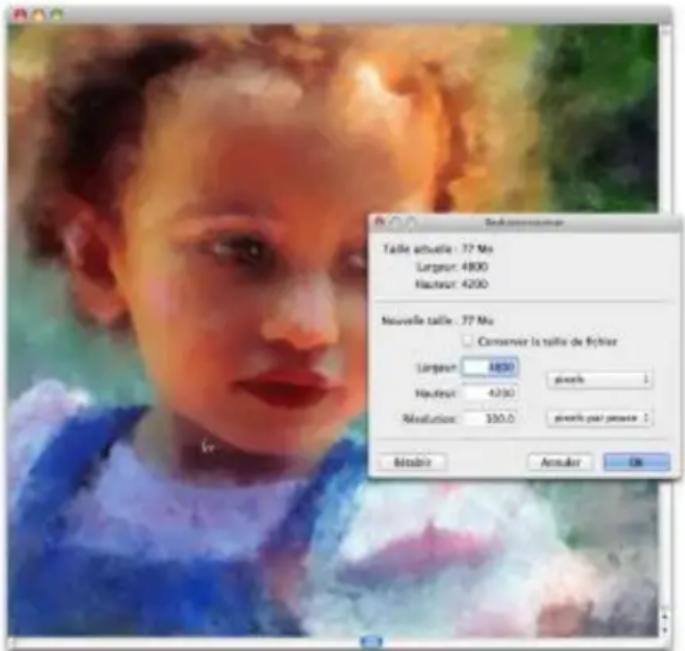Open the pixels unit dropdown

(x=599, y=379)
